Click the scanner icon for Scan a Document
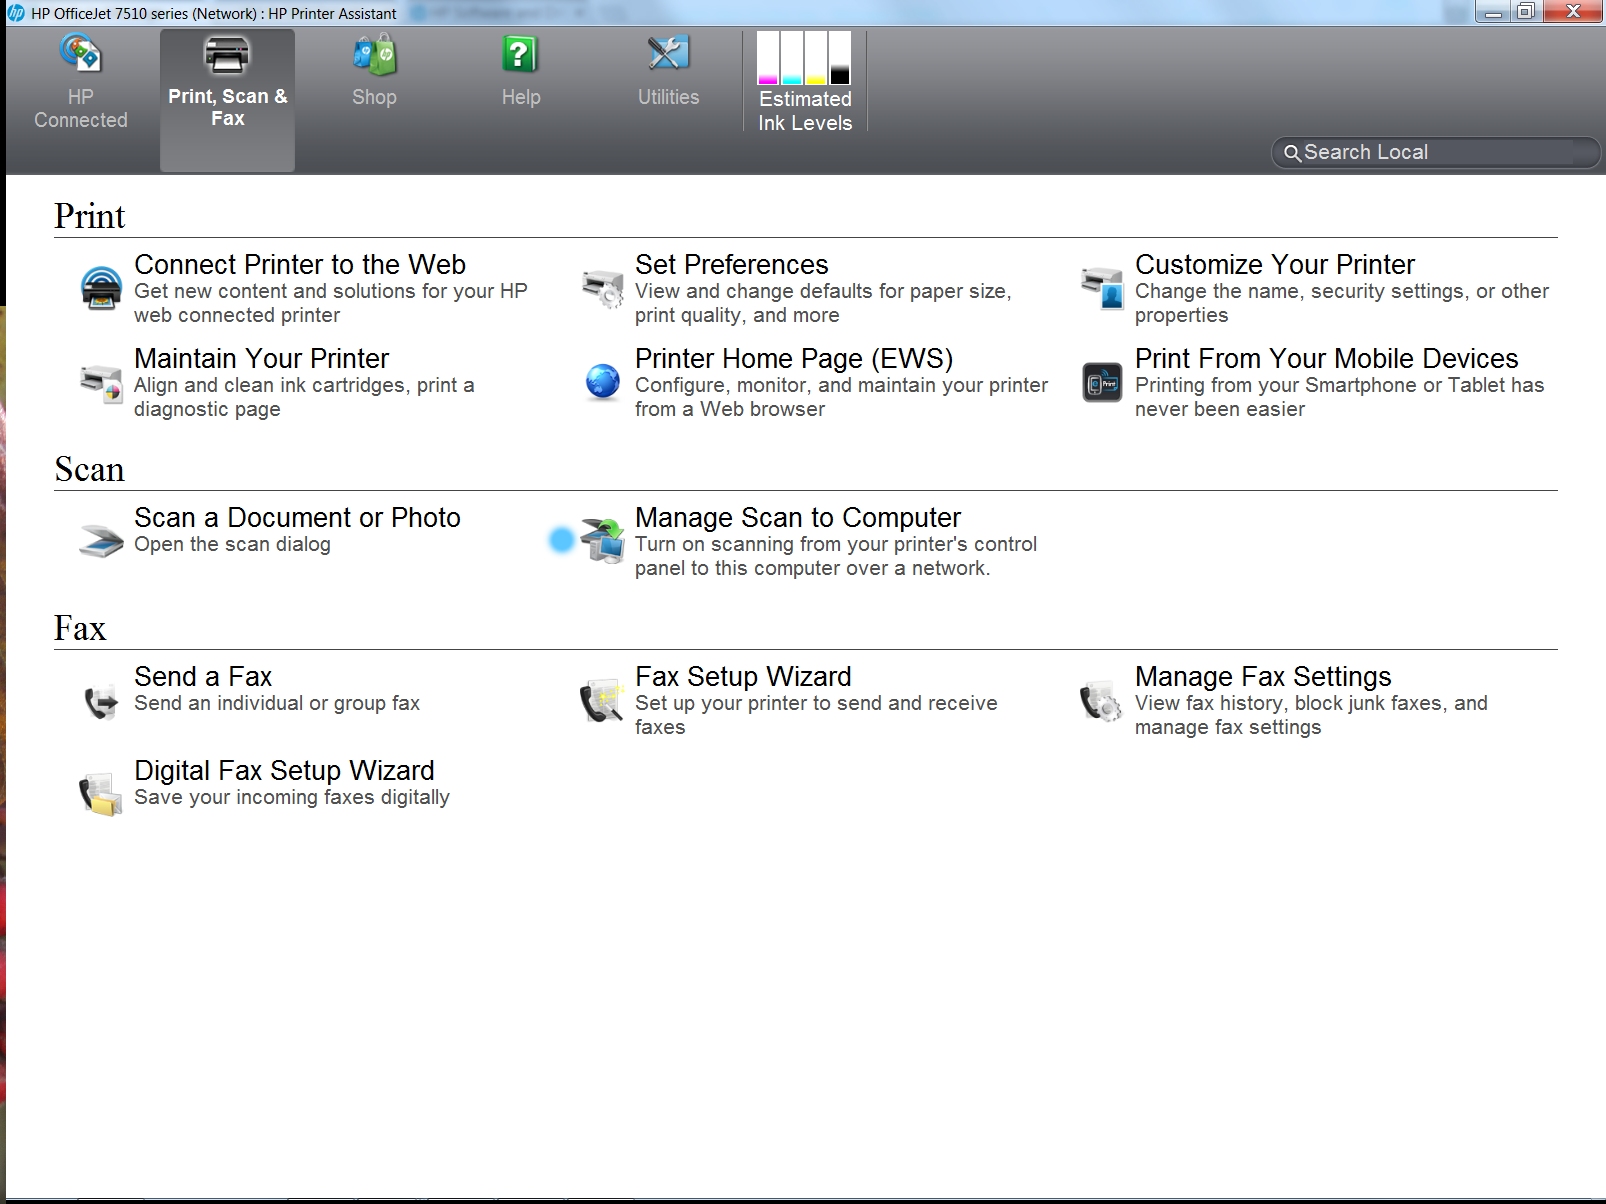1606x1204 pixels. click(101, 541)
